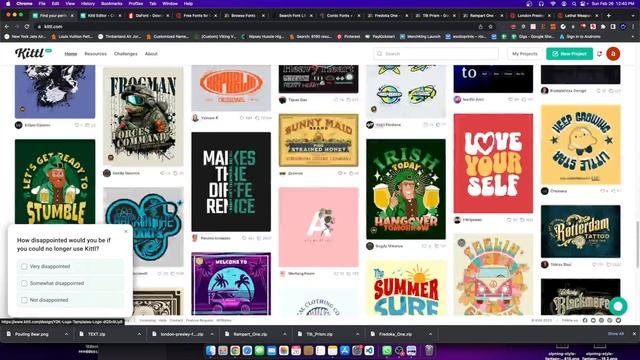Open the New York Jets bookmark
Image resolution: width=640 pixels, height=360 pixels.
pyautogui.click(x=26, y=37)
